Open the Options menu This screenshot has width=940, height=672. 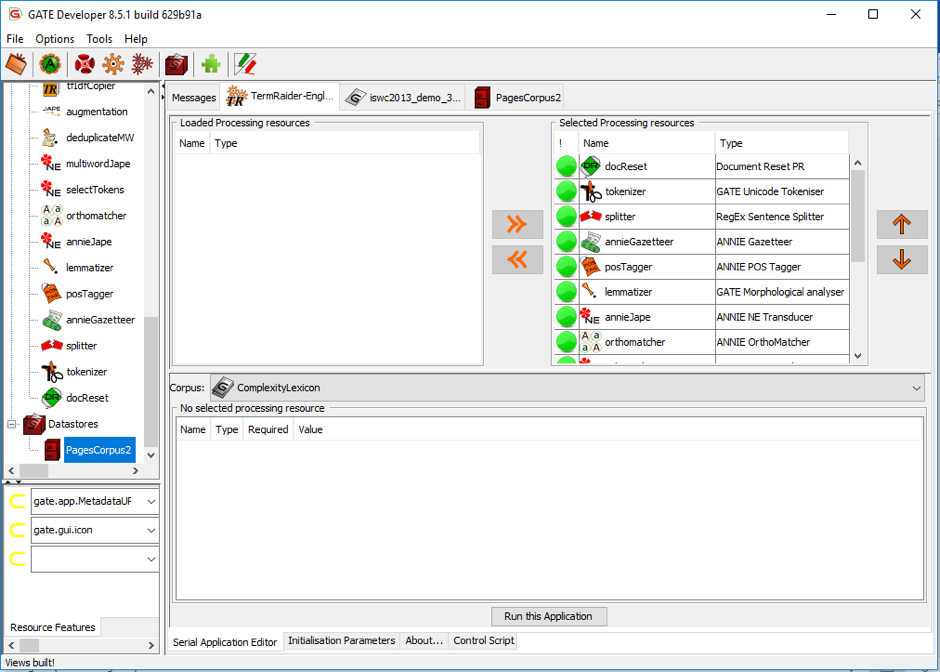pyautogui.click(x=55, y=39)
